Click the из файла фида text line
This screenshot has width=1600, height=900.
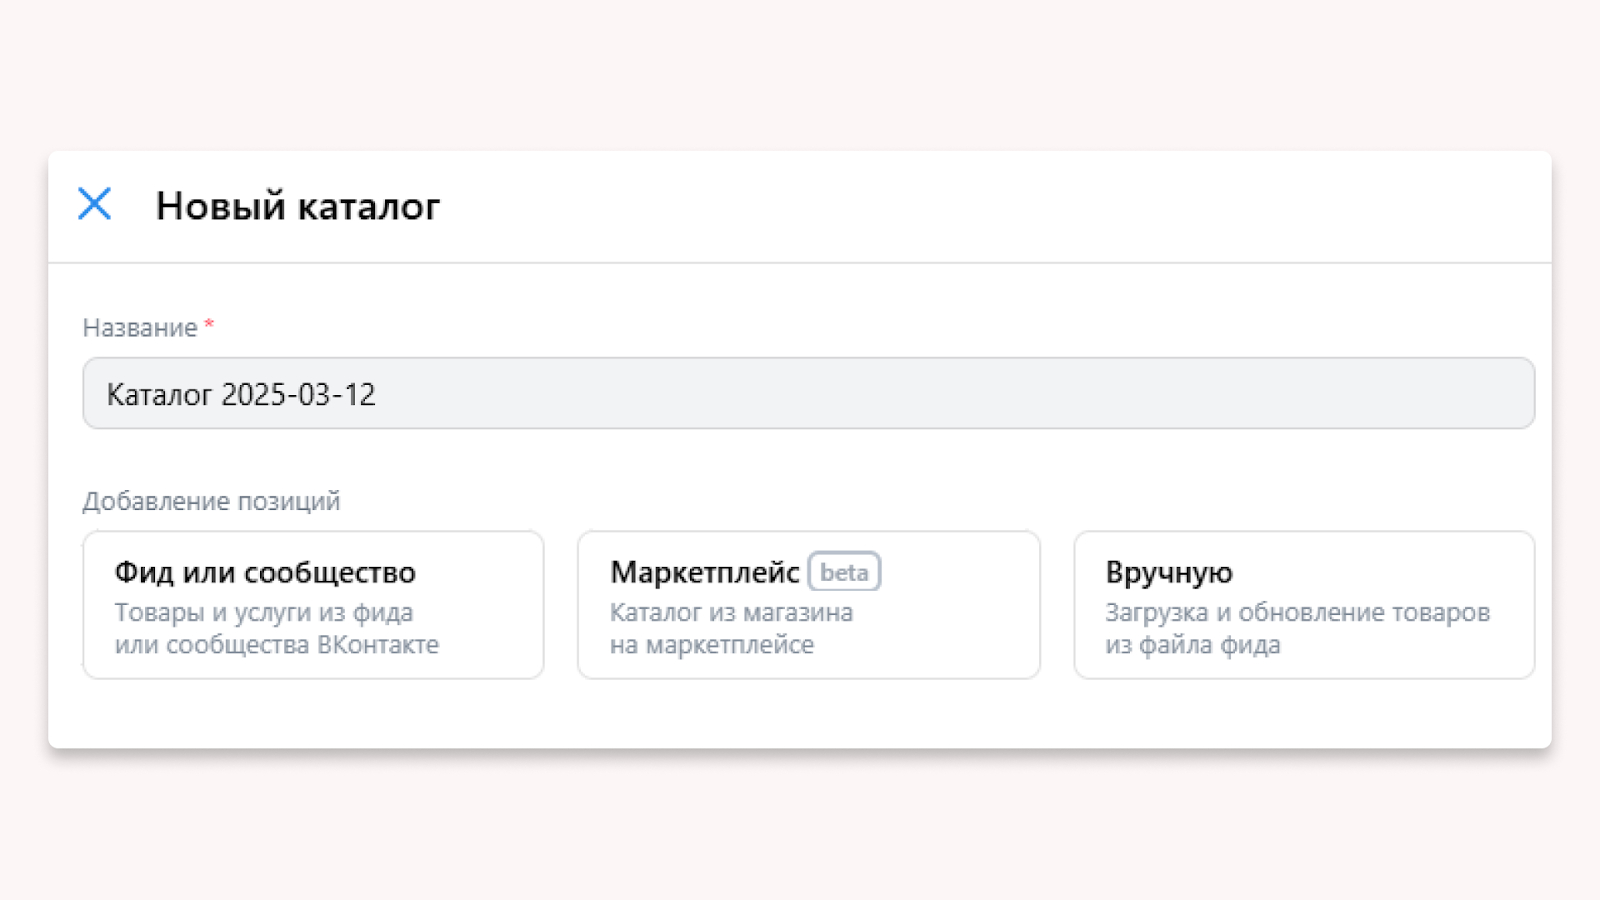[x=1192, y=645]
